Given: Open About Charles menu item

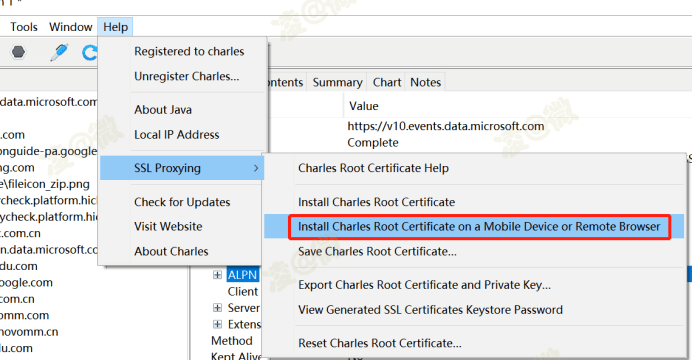Looking at the screenshot, I should pos(171,251).
